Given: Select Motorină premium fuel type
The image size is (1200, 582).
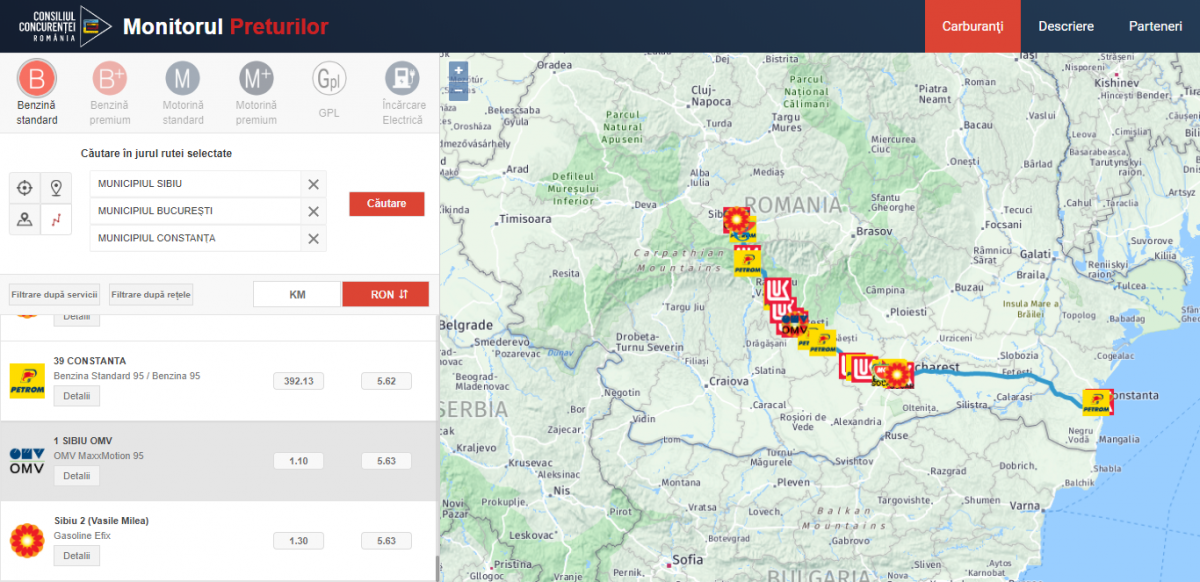Looking at the screenshot, I should click(x=256, y=93).
